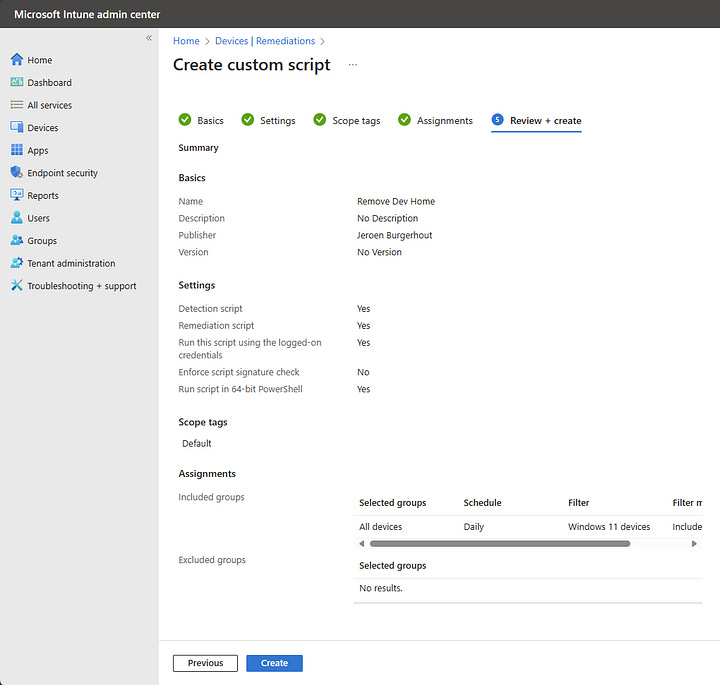Image resolution: width=720 pixels, height=685 pixels.
Task: Click the No results. text
Action: (381, 588)
